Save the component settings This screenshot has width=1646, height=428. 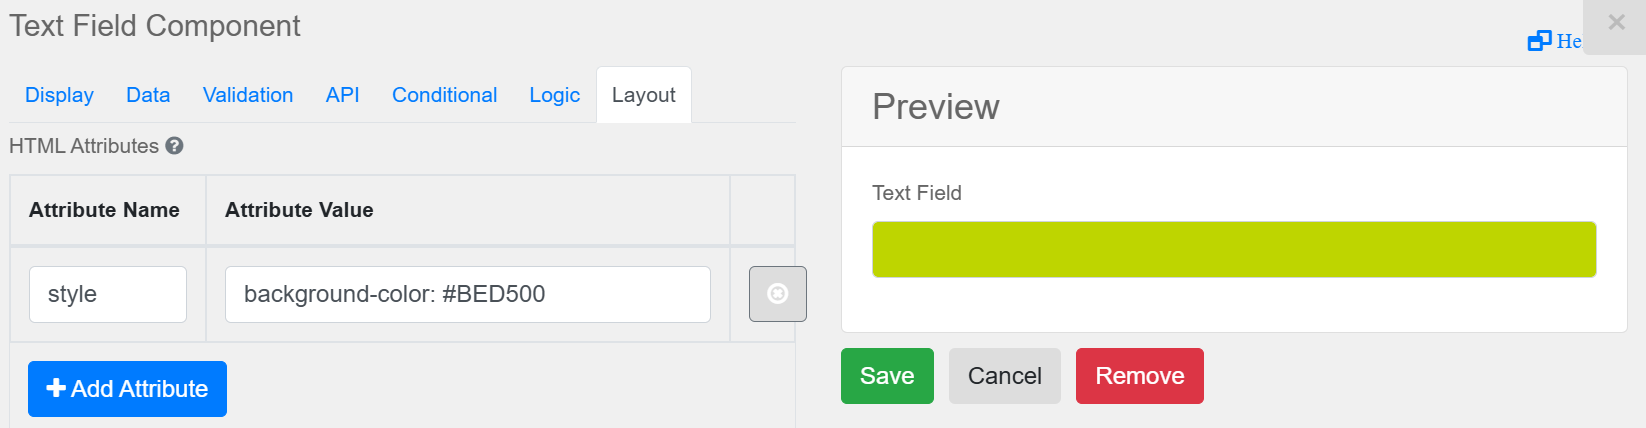(887, 376)
